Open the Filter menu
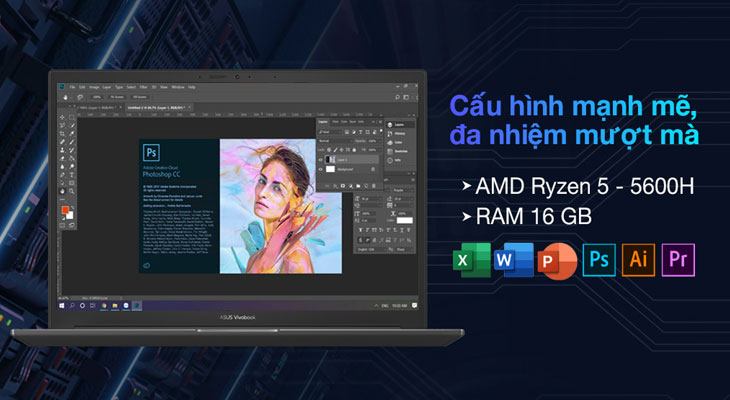The height and width of the screenshot is (400, 730). click(143, 87)
